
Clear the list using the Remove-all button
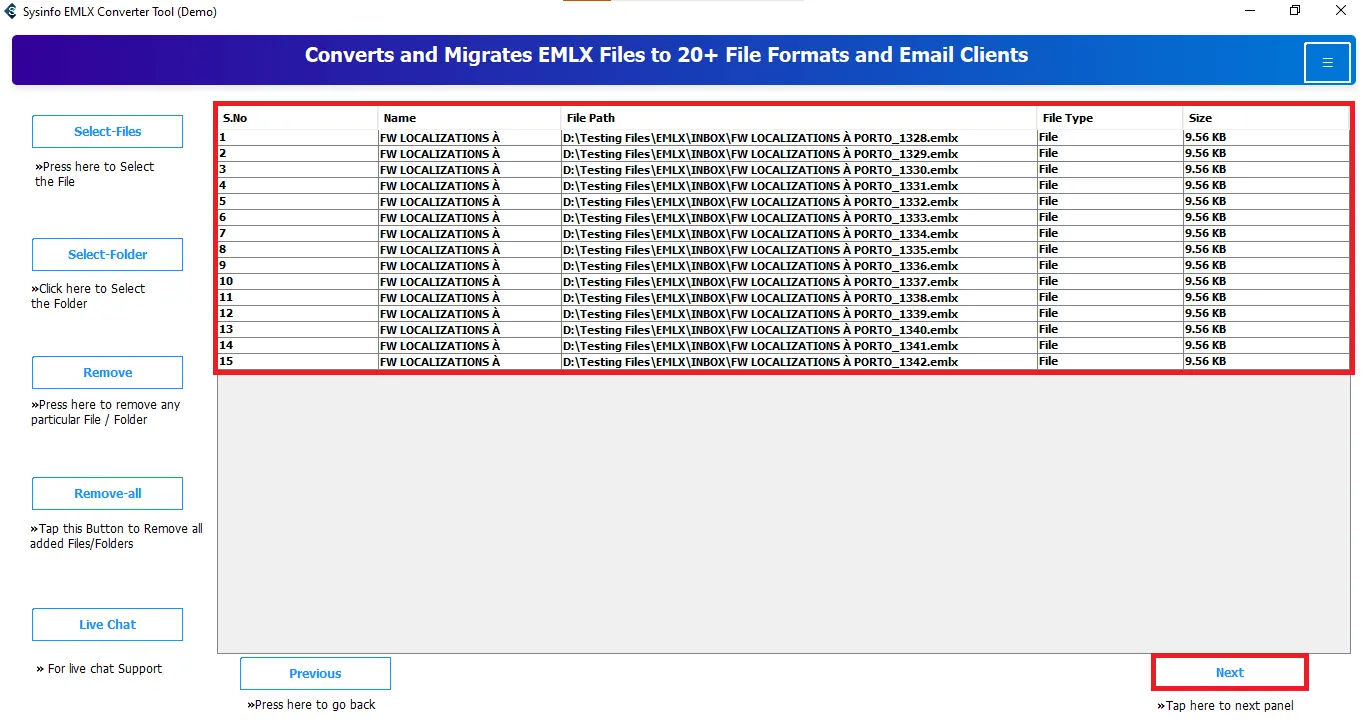pyautogui.click(x=107, y=493)
